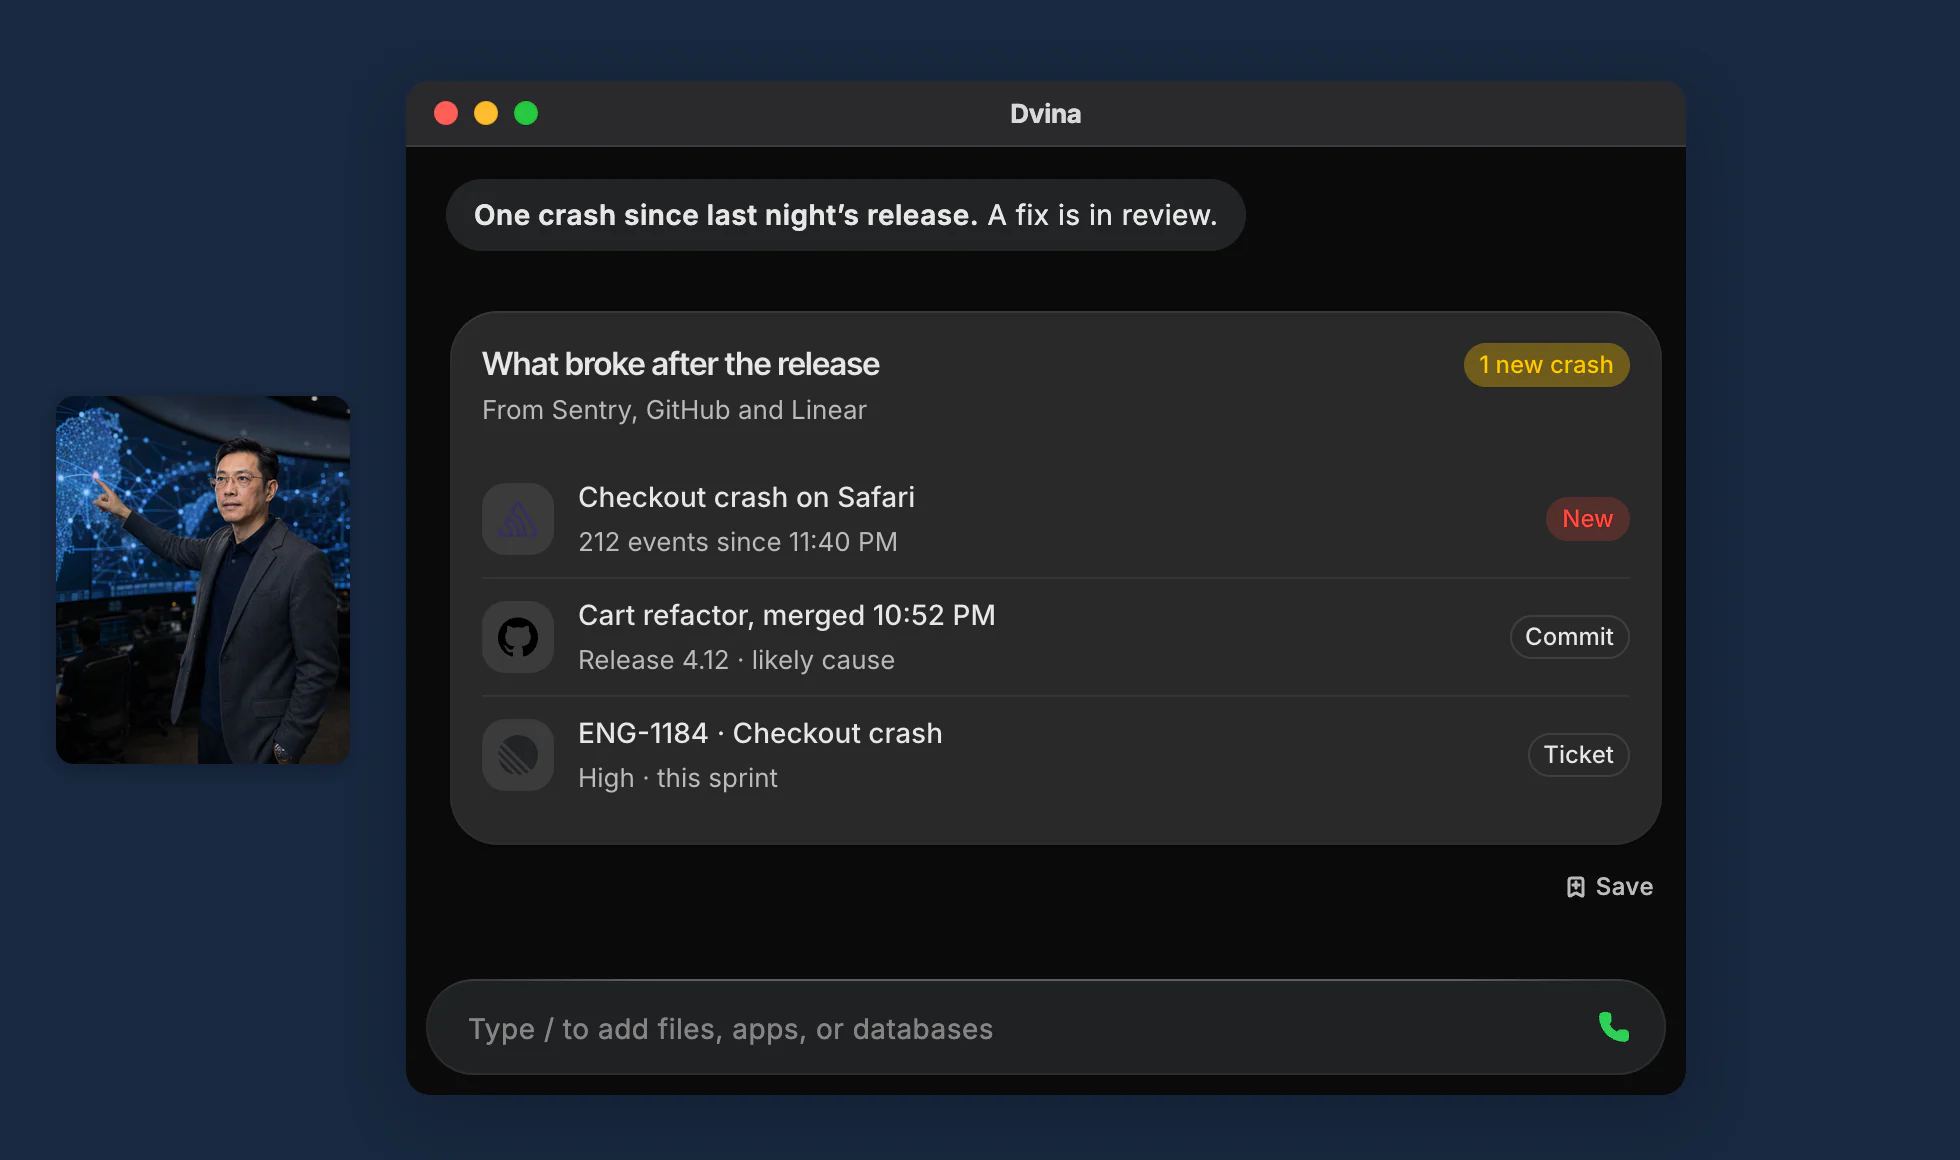Focus the 'Type / to add files' input
This screenshot has height=1160, width=1960.
1045,1027
